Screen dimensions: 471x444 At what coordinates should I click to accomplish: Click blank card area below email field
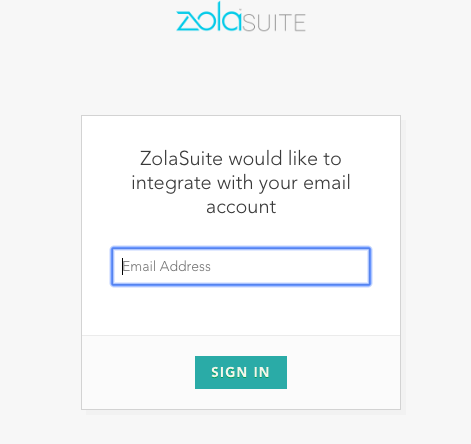click(x=241, y=310)
